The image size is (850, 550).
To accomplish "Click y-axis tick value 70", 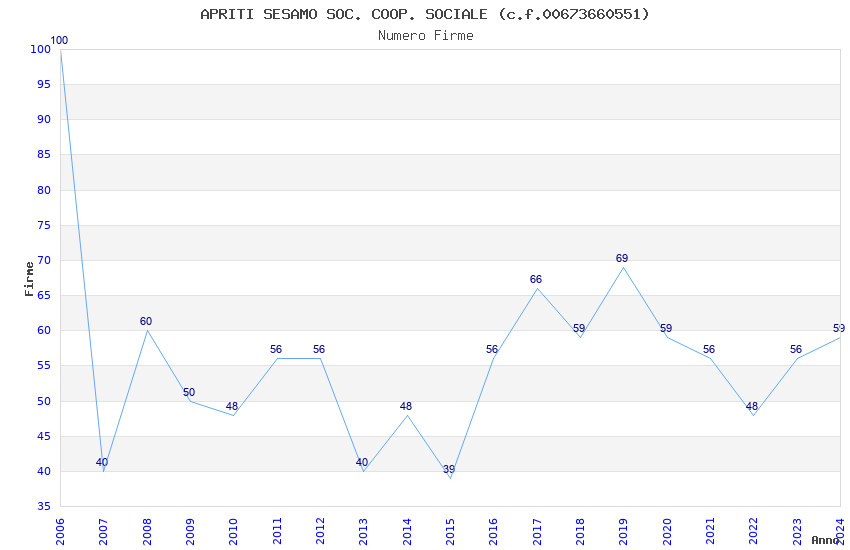I will [x=44, y=261].
